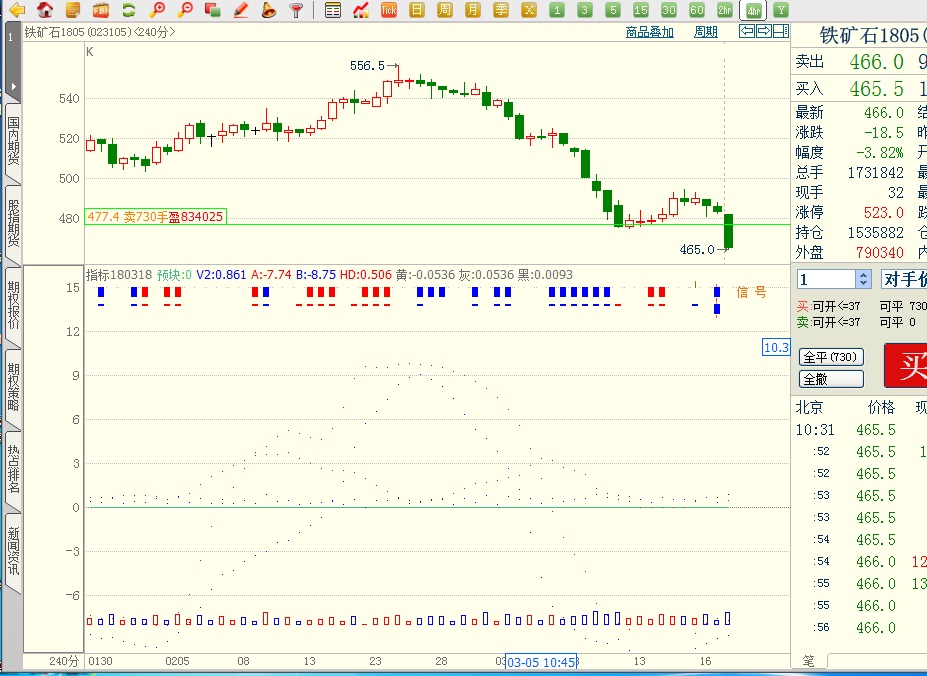Click the order quantity spinner arrows
The width and height of the screenshot is (927, 676).
(863, 279)
